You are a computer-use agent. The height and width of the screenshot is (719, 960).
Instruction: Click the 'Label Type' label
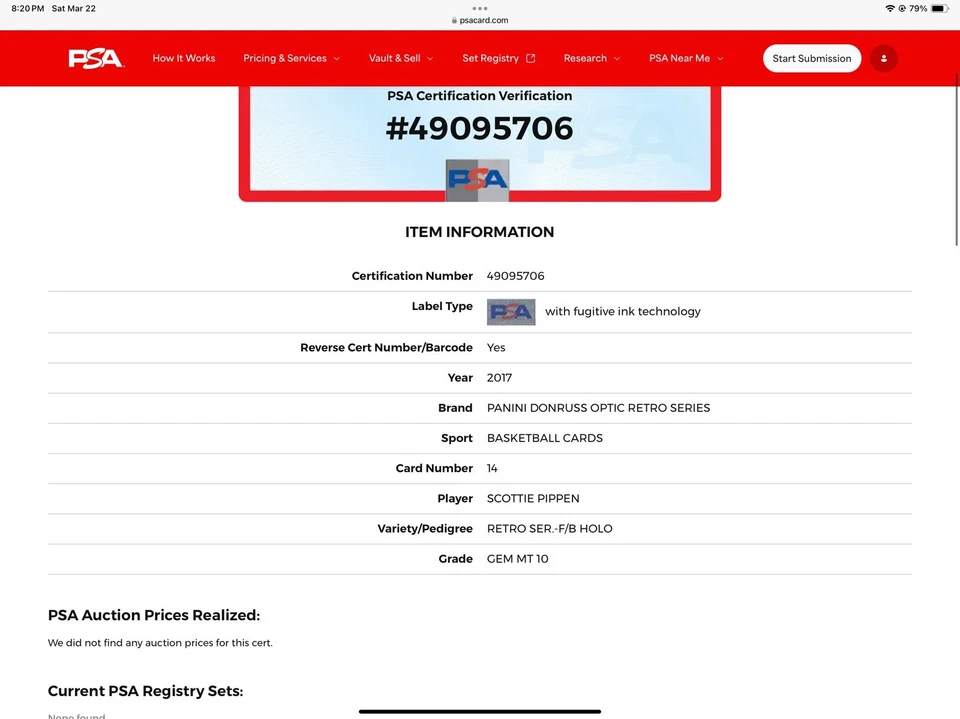coord(442,306)
